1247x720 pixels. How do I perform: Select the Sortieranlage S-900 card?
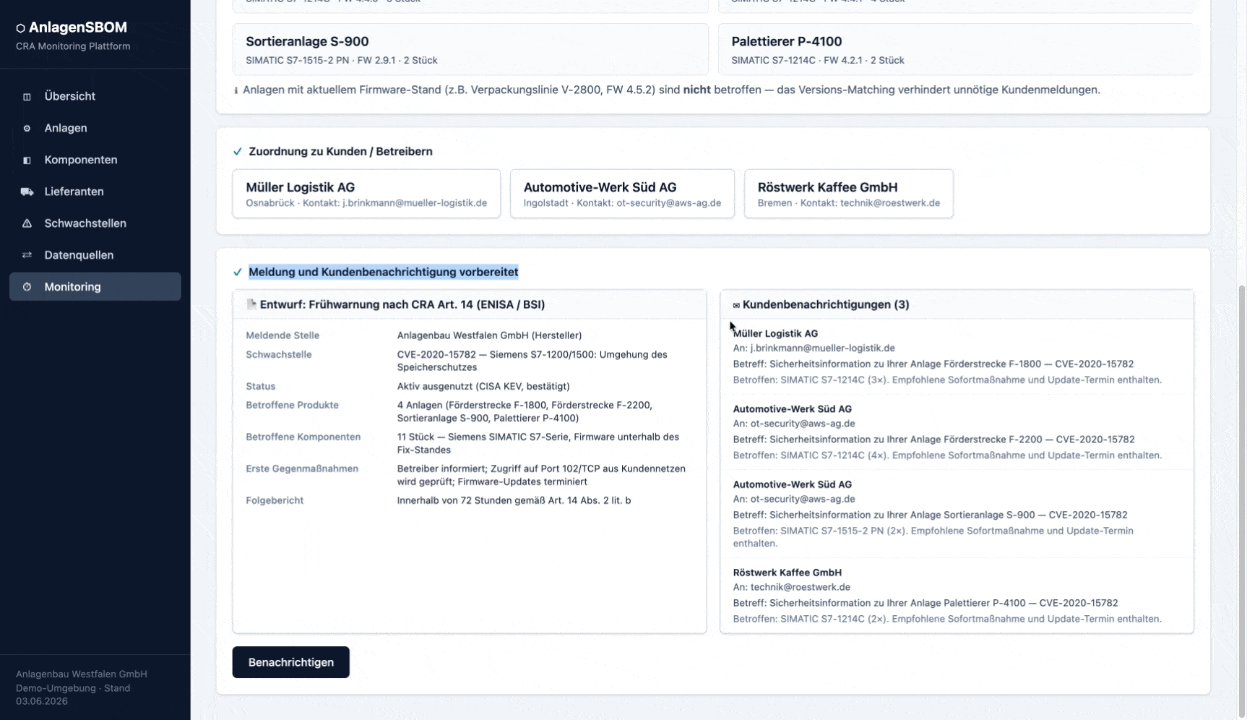point(470,50)
